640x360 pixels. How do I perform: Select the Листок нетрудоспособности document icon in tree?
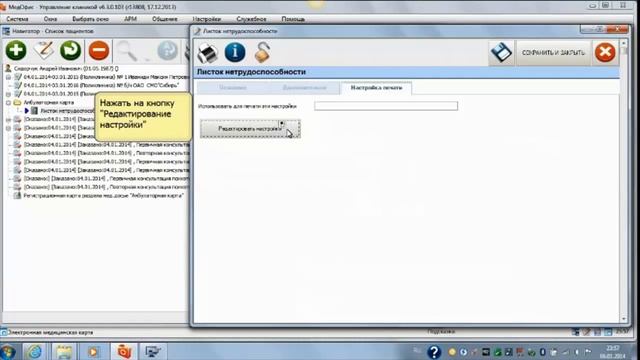[x=35, y=111]
